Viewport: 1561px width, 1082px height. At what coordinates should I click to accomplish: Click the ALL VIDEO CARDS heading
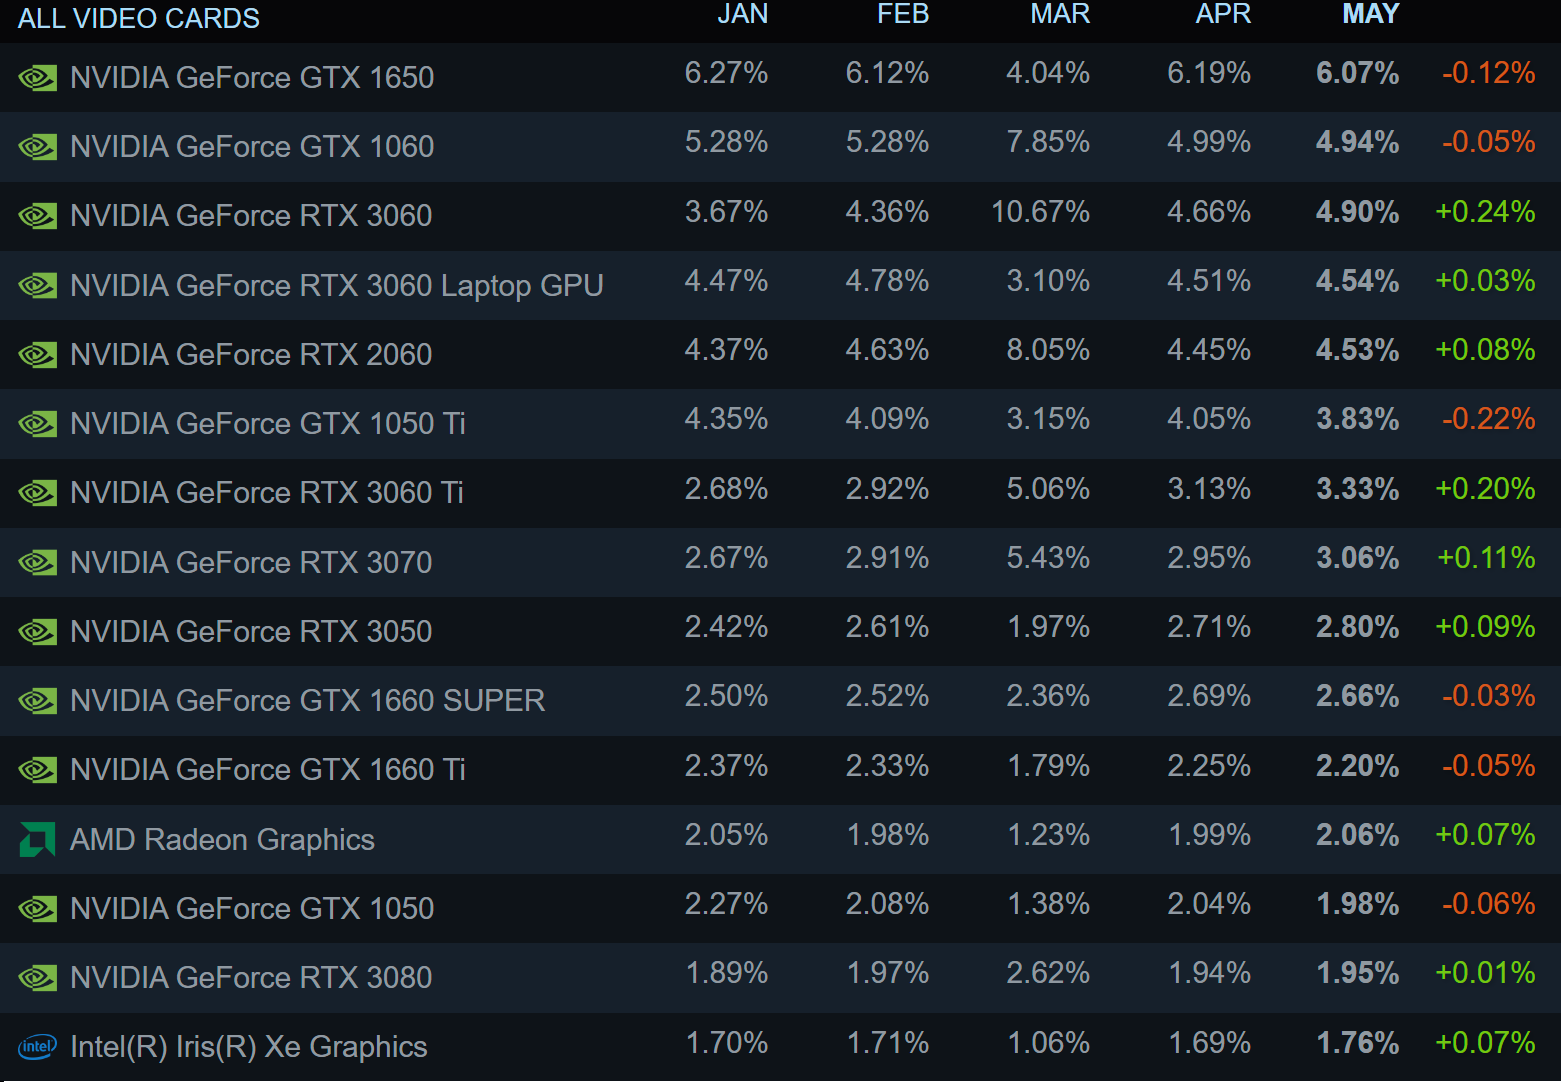[139, 18]
